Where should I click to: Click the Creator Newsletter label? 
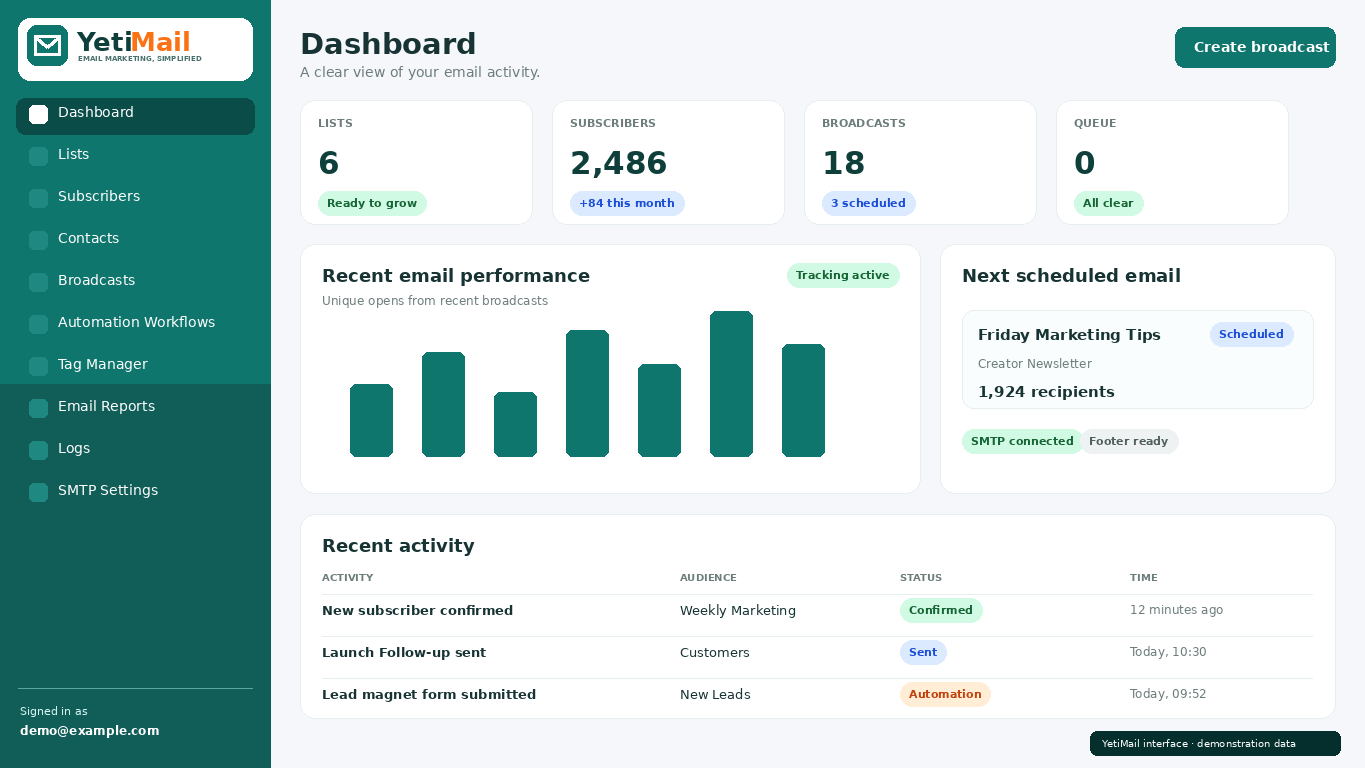(1035, 364)
